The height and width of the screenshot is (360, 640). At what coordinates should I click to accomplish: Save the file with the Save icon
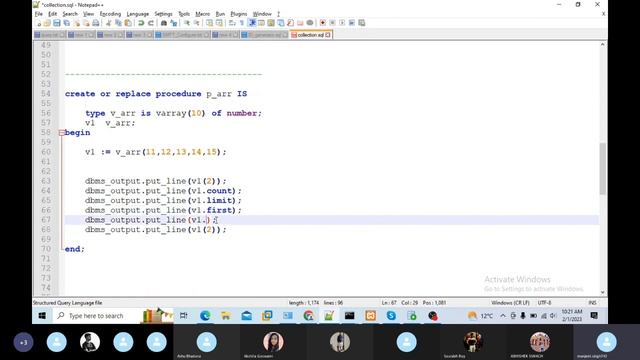(x=57, y=23)
